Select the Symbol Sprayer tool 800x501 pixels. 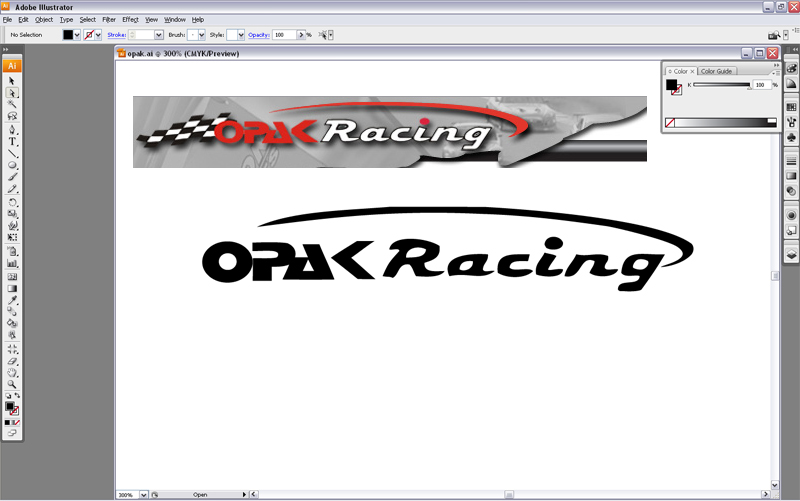point(12,251)
